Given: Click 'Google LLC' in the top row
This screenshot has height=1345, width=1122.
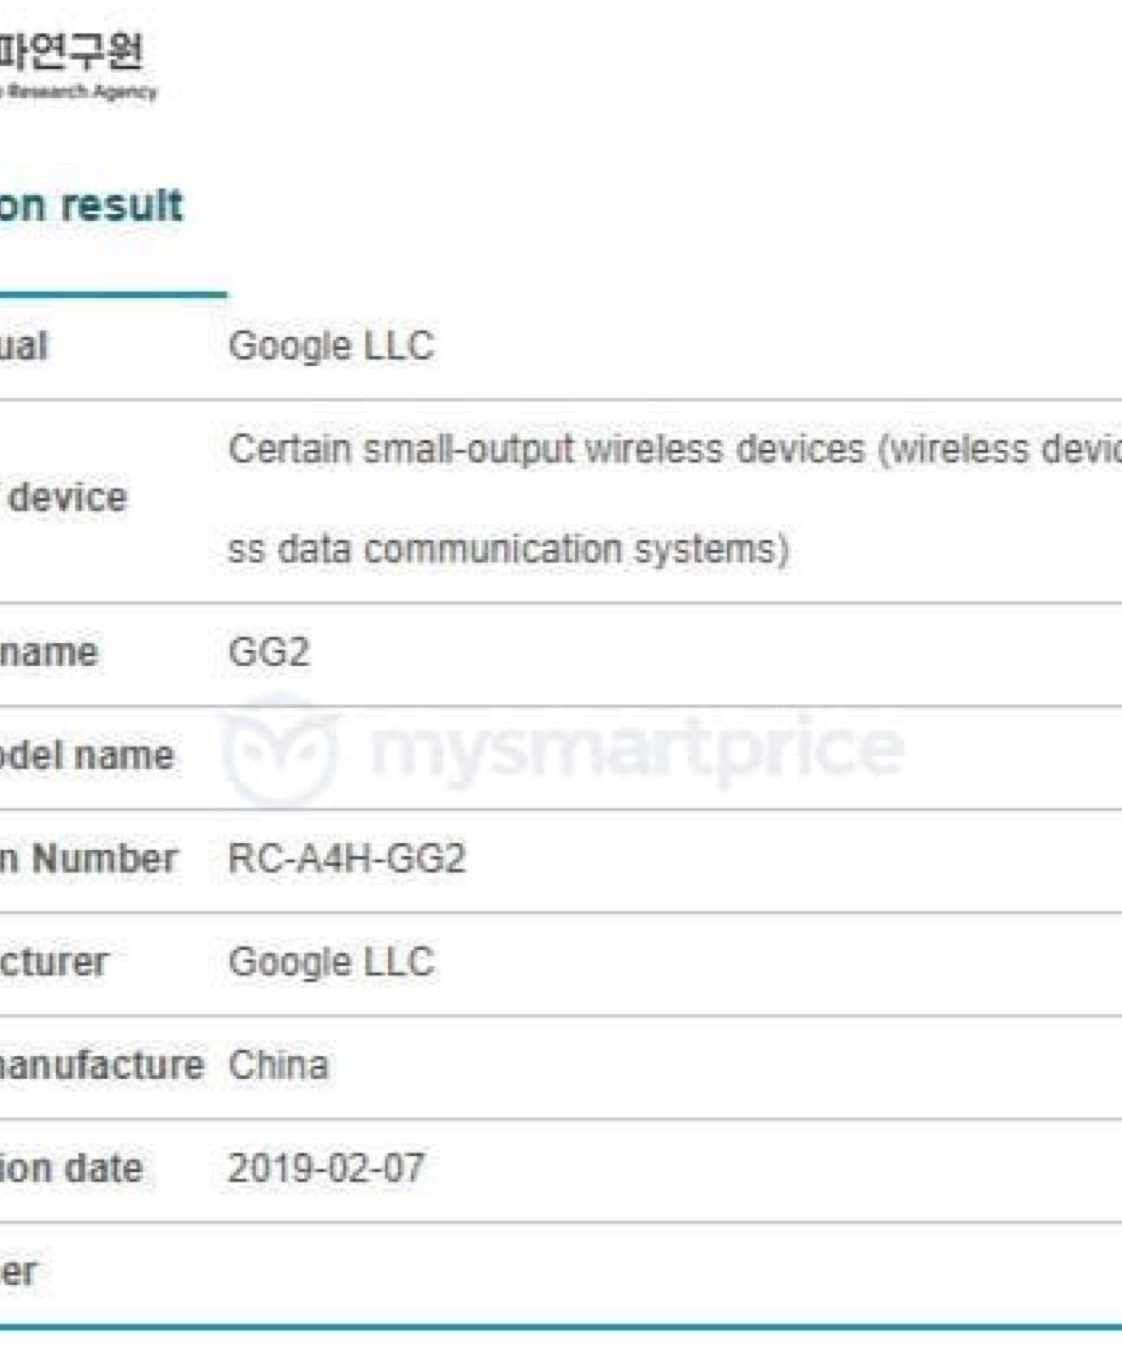Looking at the screenshot, I should [331, 346].
